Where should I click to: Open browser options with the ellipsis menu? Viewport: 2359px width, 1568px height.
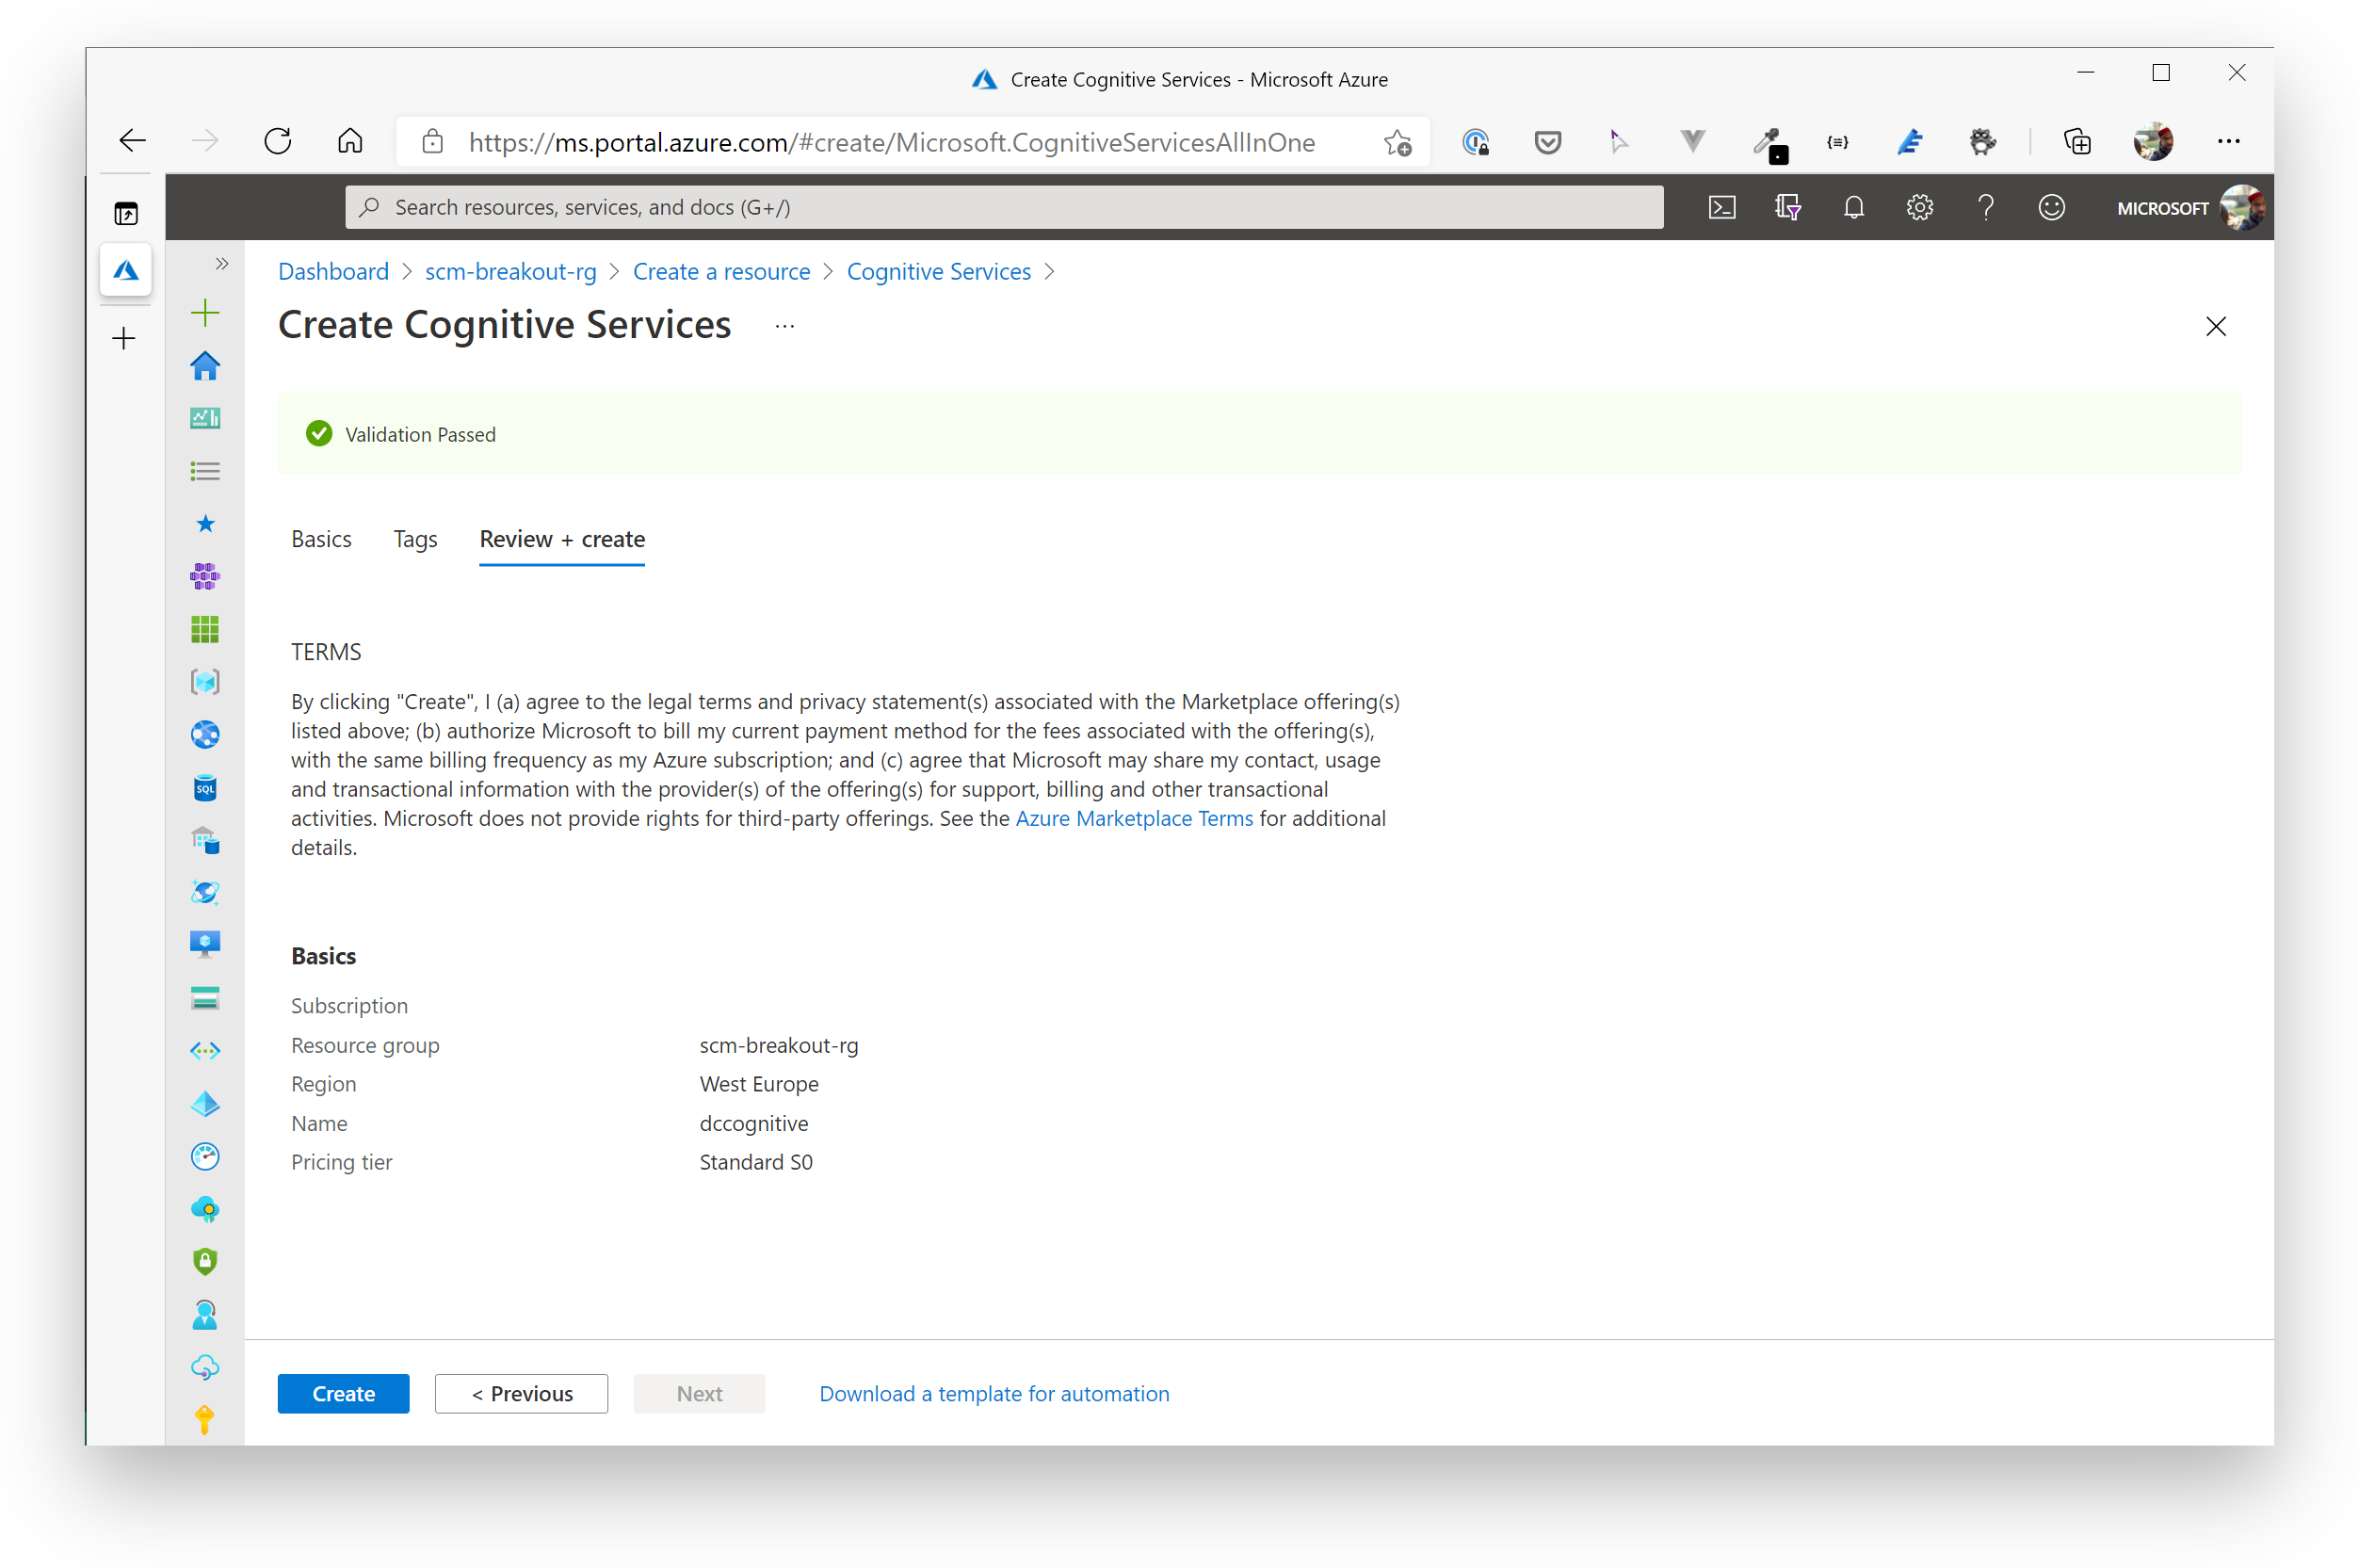point(2228,141)
